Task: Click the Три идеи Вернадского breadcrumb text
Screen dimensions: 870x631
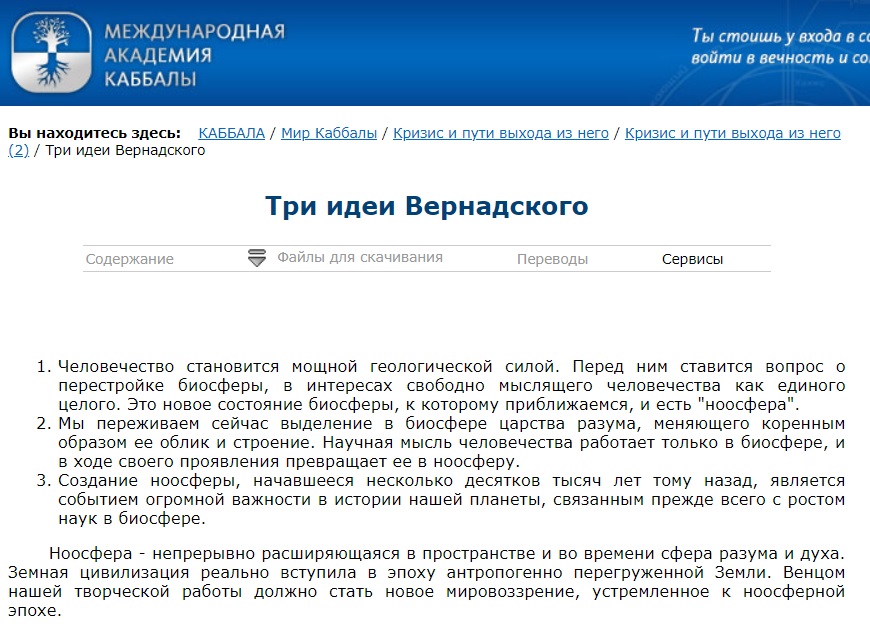Action: pyautogui.click(x=125, y=150)
